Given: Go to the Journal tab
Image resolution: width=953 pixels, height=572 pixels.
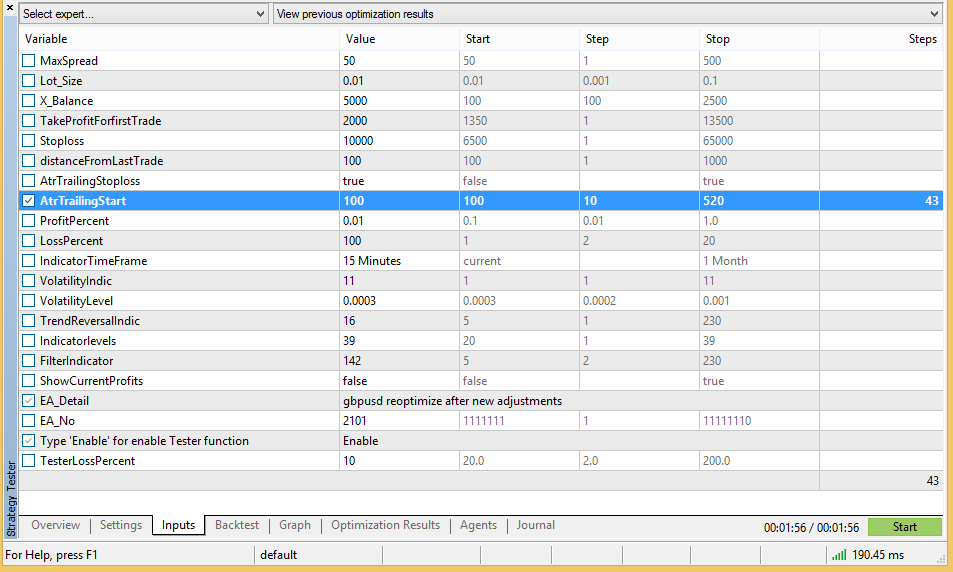Looking at the screenshot, I should tap(536, 525).
